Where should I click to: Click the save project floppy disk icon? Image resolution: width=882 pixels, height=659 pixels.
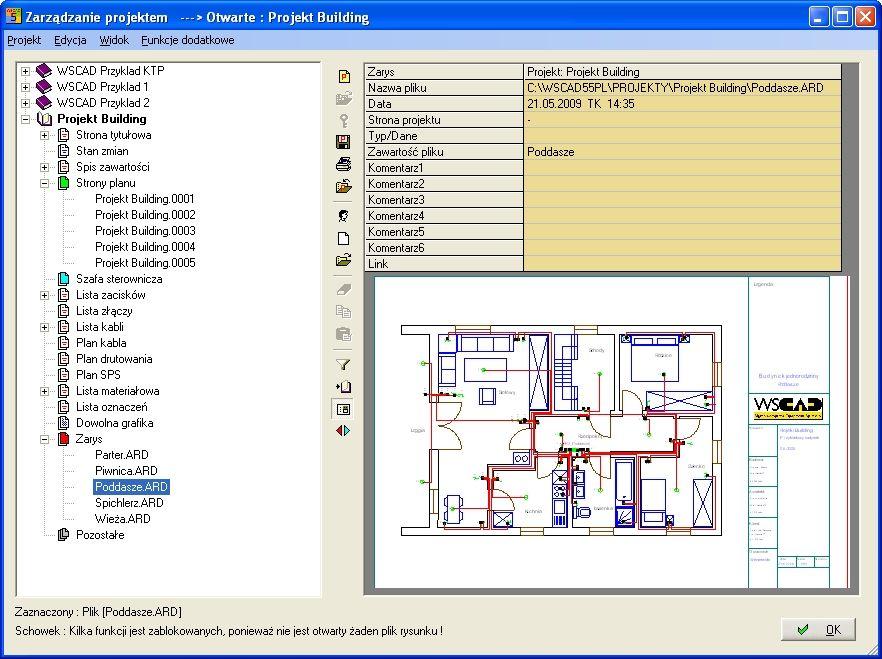pos(344,142)
